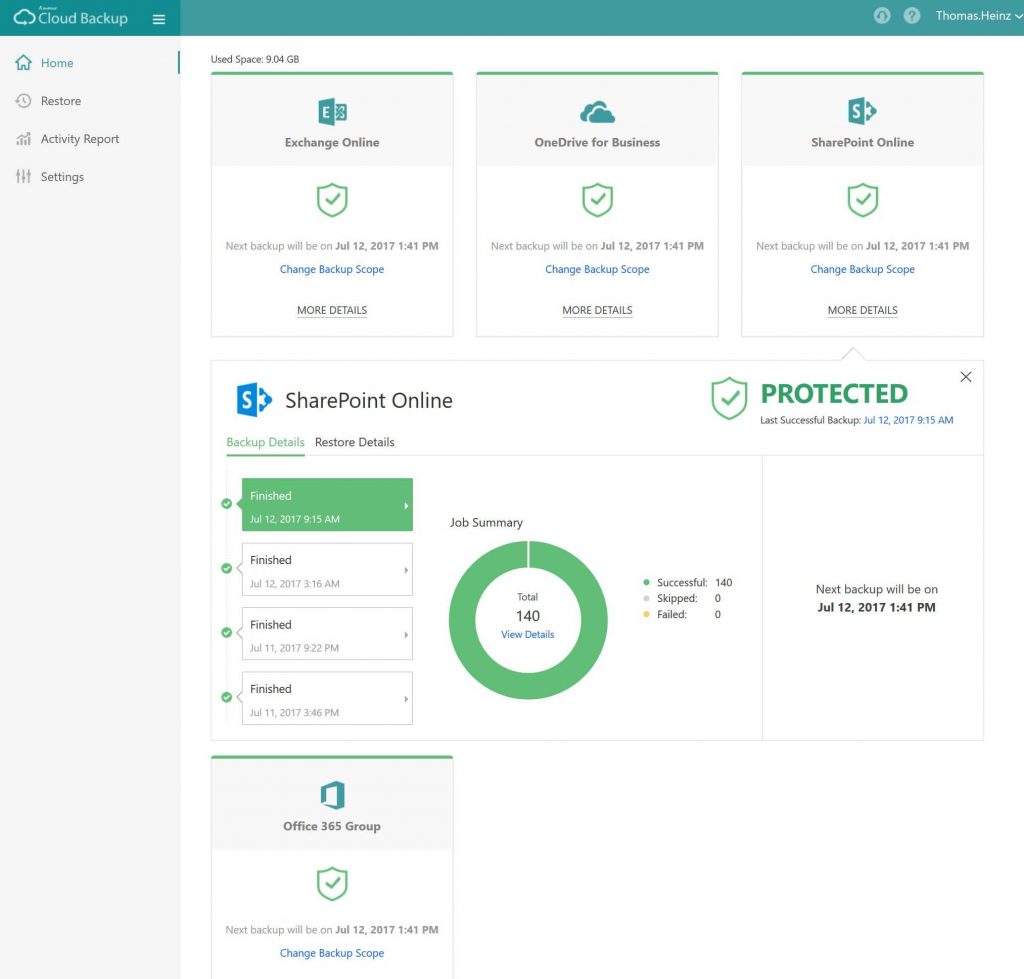The width and height of the screenshot is (1024, 979).
Task: Click the Used Space: 9.04 GB text
Action: (255, 59)
